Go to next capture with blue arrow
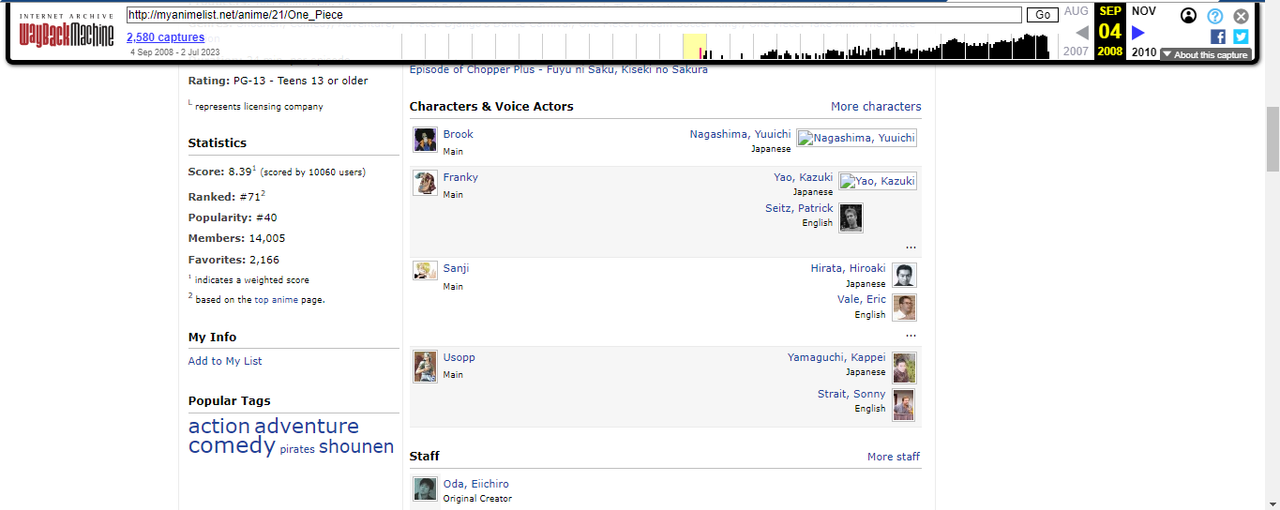The height and width of the screenshot is (510, 1280). click(1138, 33)
